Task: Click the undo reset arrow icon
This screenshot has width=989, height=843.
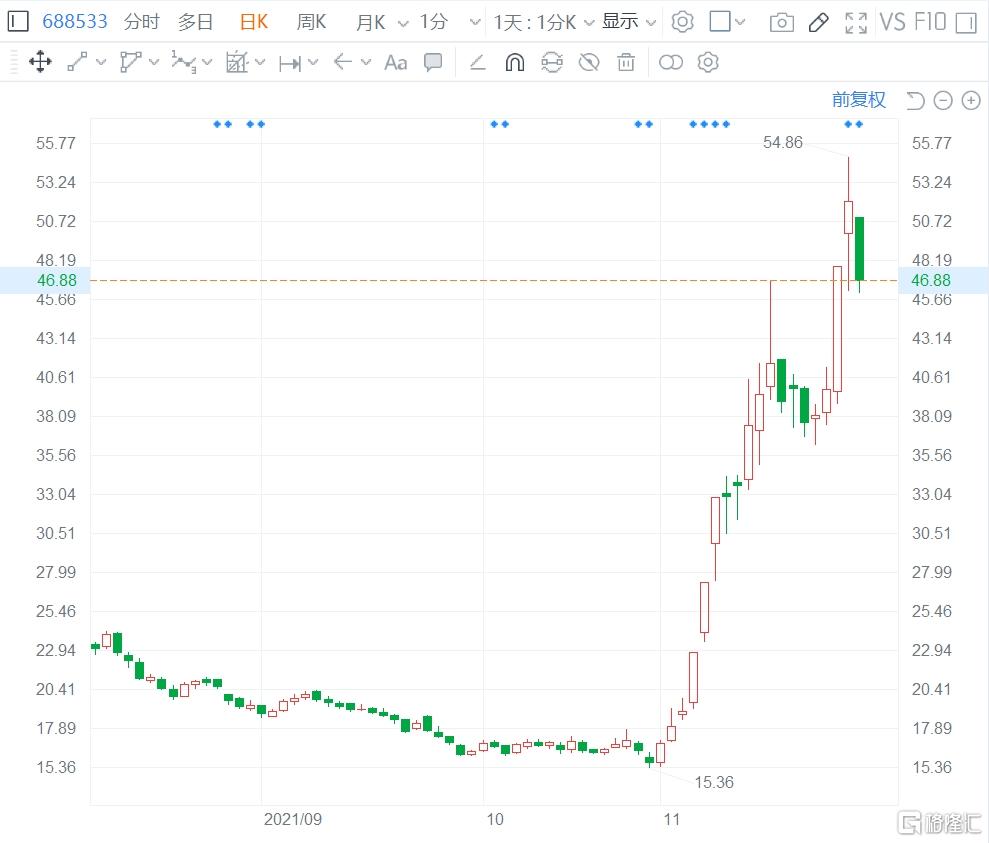Action: coord(915,100)
